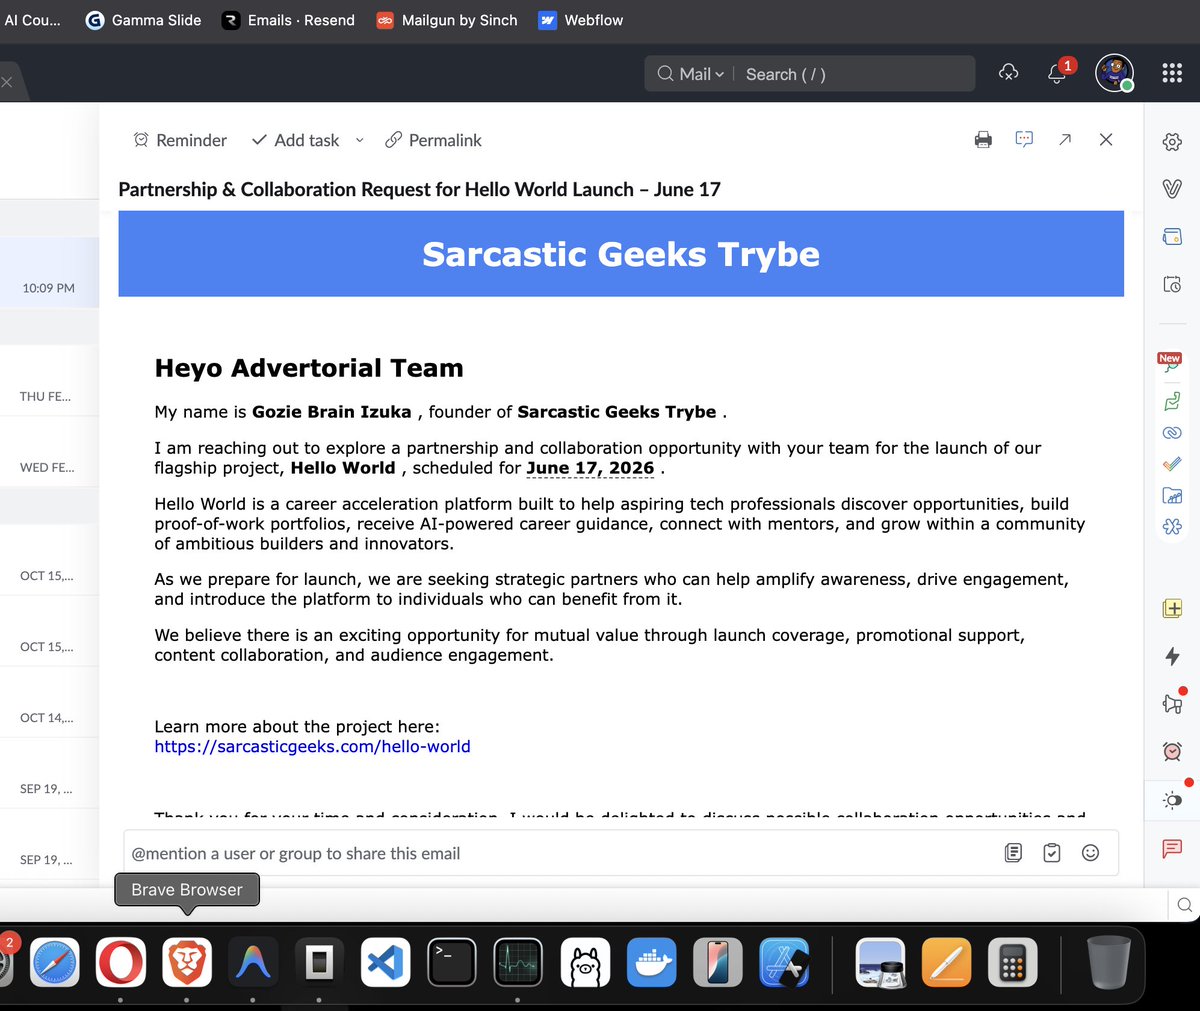Image resolution: width=1200 pixels, height=1011 pixels.
Task: Open Ollama llama icon in Dock
Action: click(x=585, y=963)
